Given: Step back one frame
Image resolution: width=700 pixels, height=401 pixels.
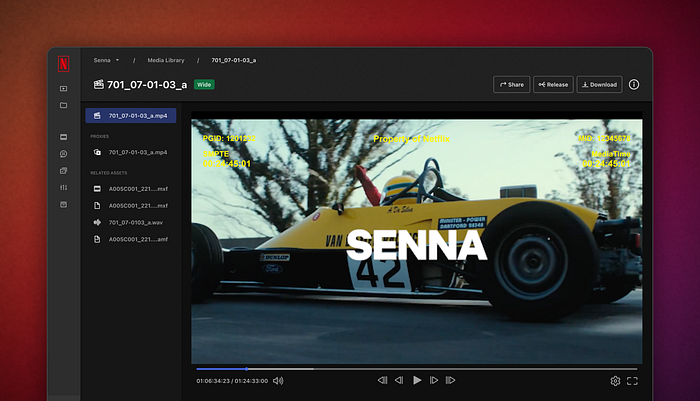Looking at the screenshot, I should point(399,380).
